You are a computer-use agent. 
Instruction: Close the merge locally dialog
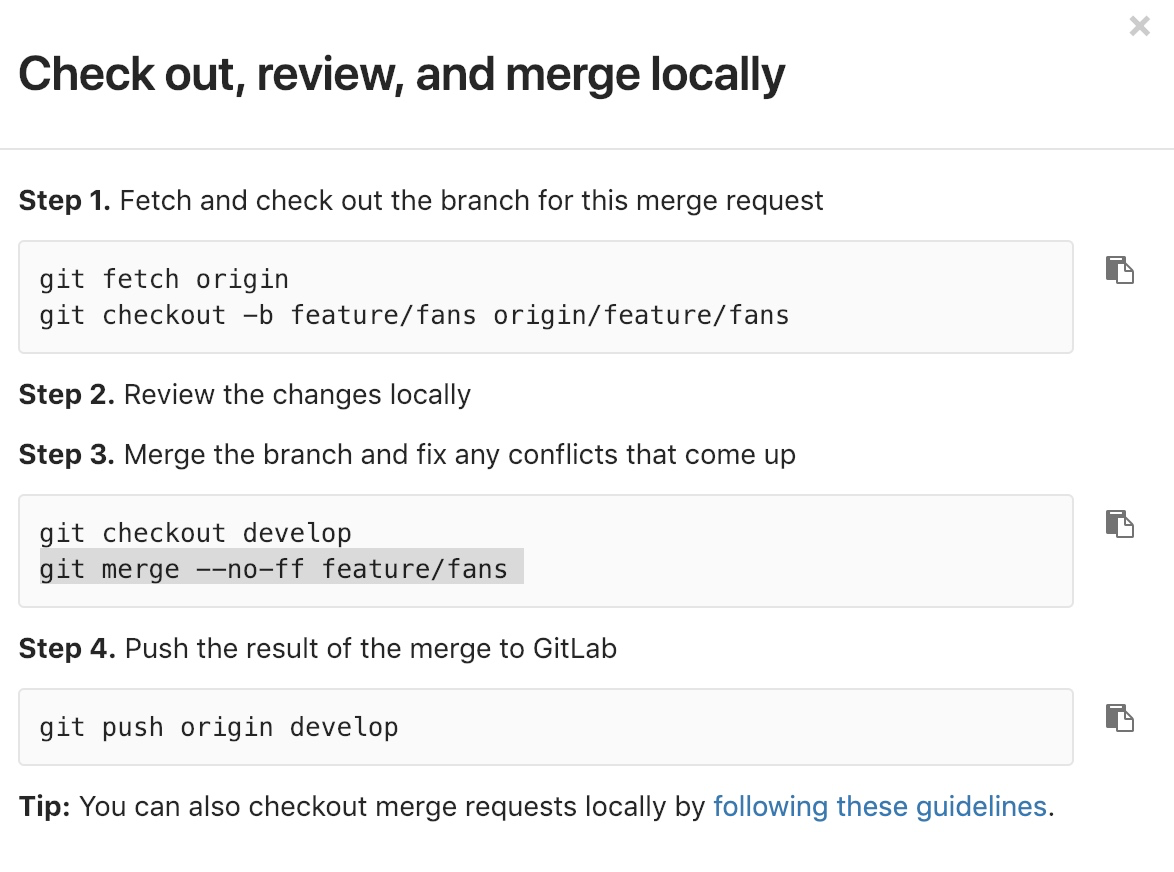(1139, 27)
